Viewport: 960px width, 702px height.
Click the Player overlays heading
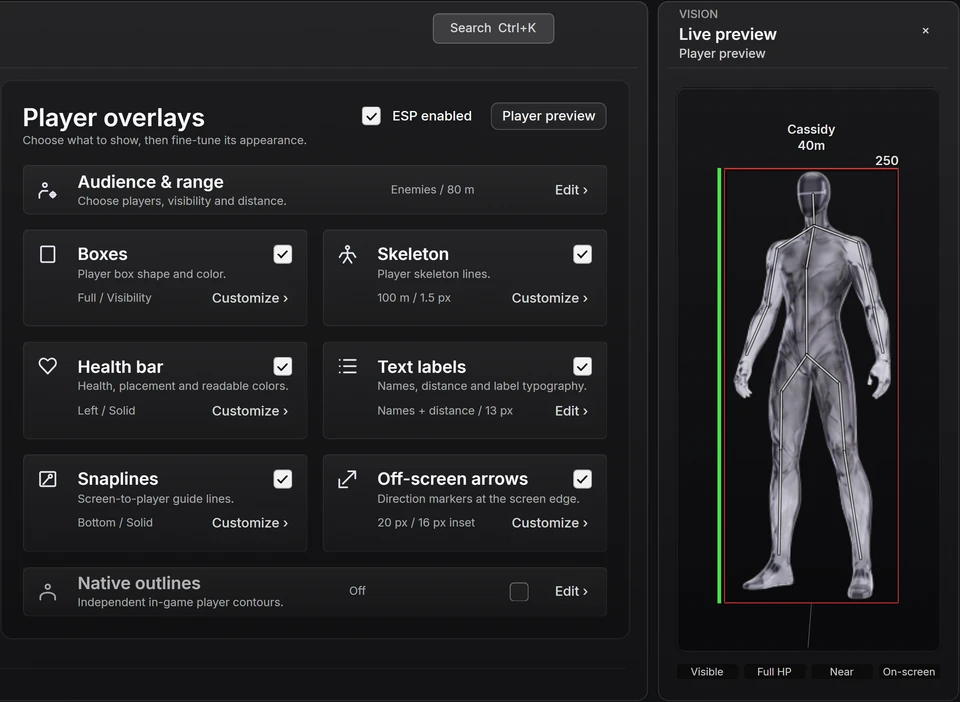point(114,118)
